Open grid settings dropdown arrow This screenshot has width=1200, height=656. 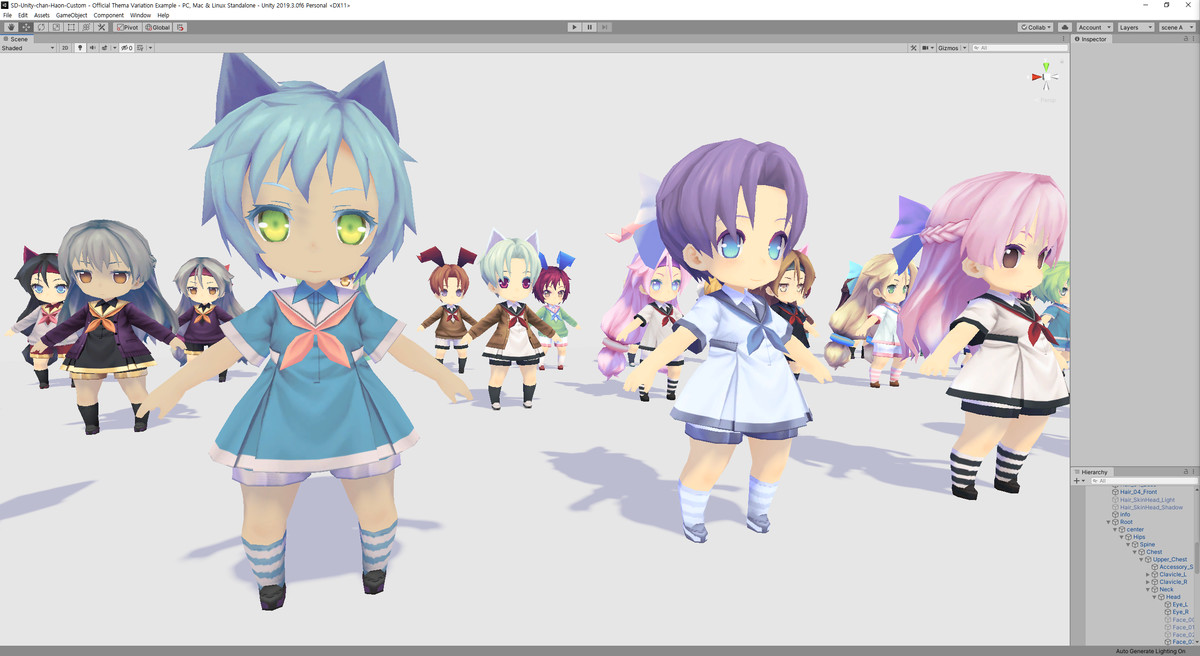tap(150, 48)
